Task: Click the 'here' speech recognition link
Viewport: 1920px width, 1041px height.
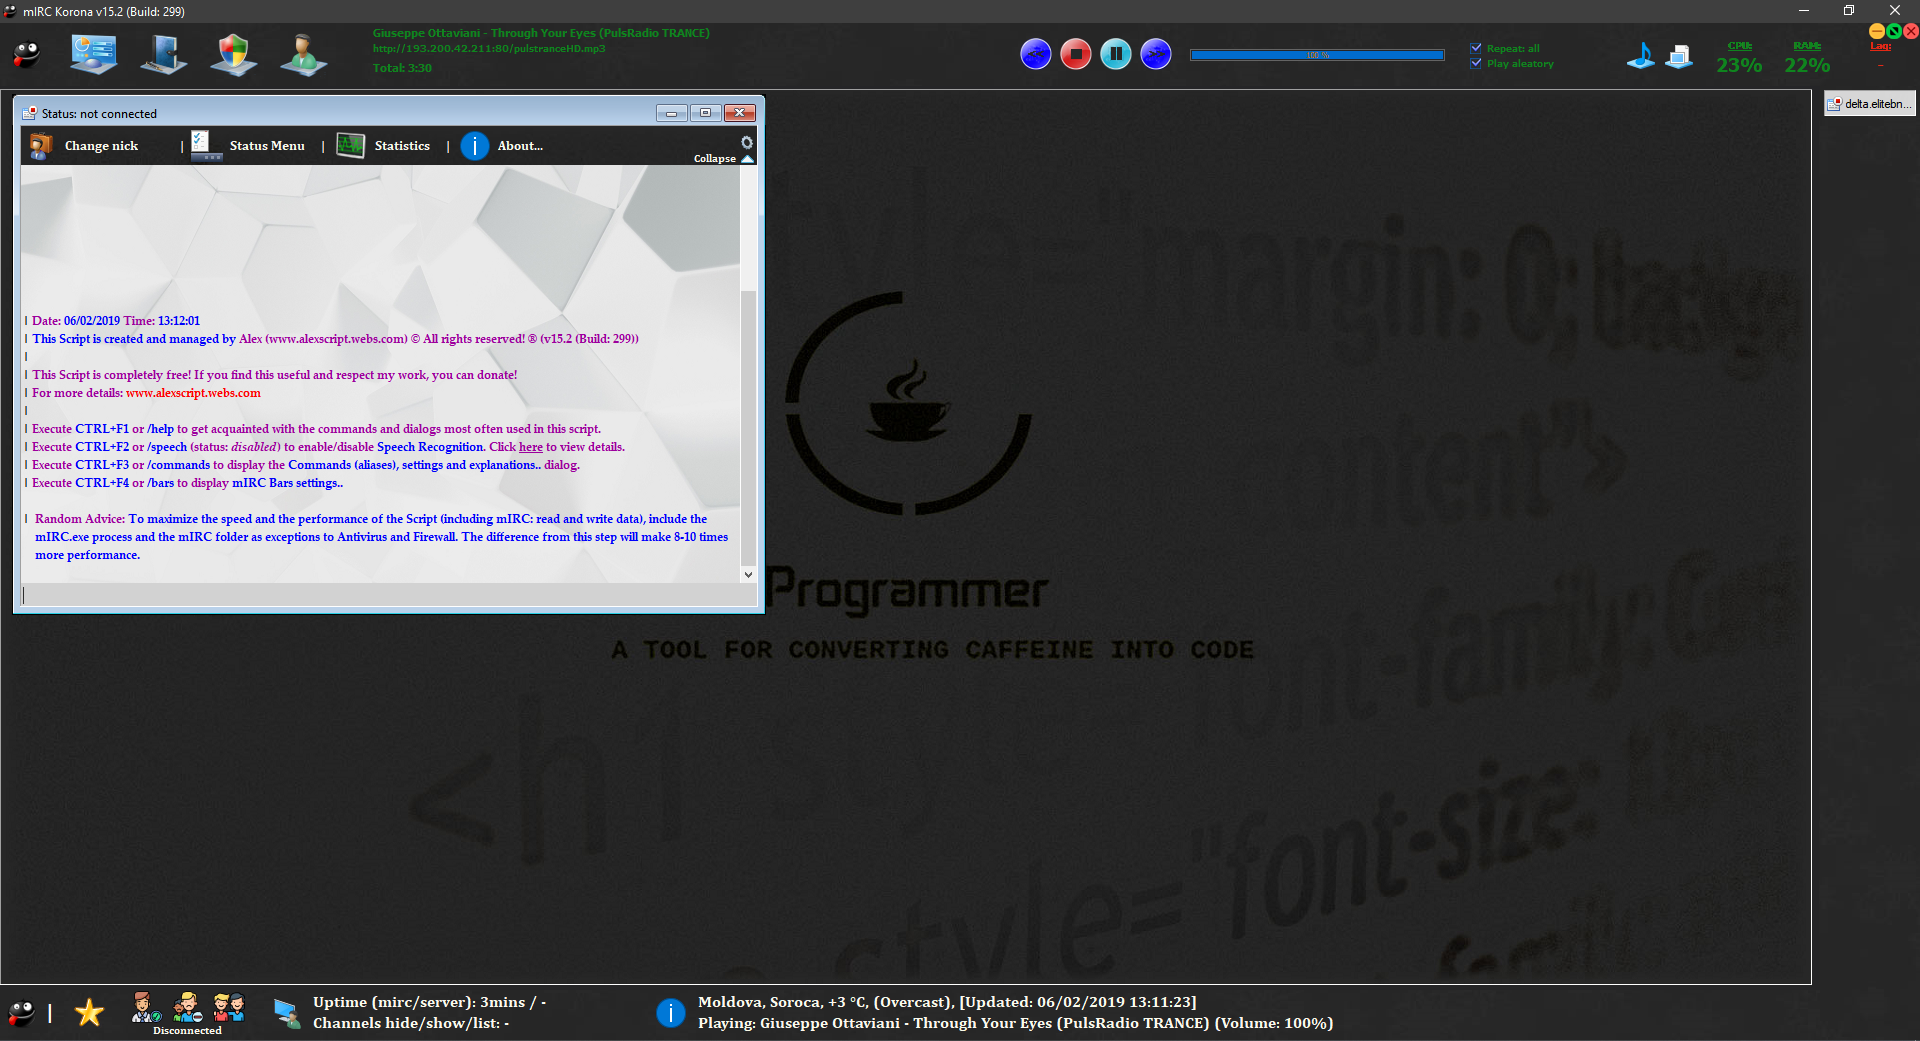Action: coord(530,447)
